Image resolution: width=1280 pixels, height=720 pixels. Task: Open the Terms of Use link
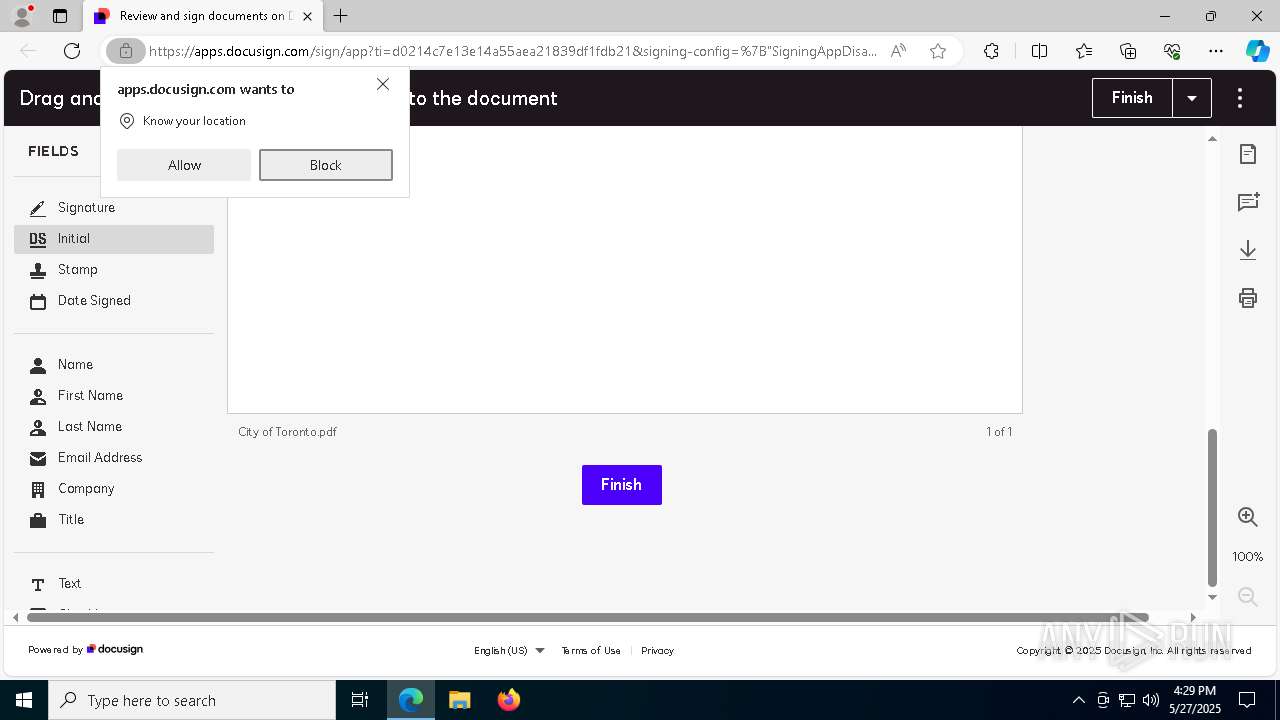pyautogui.click(x=591, y=651)
